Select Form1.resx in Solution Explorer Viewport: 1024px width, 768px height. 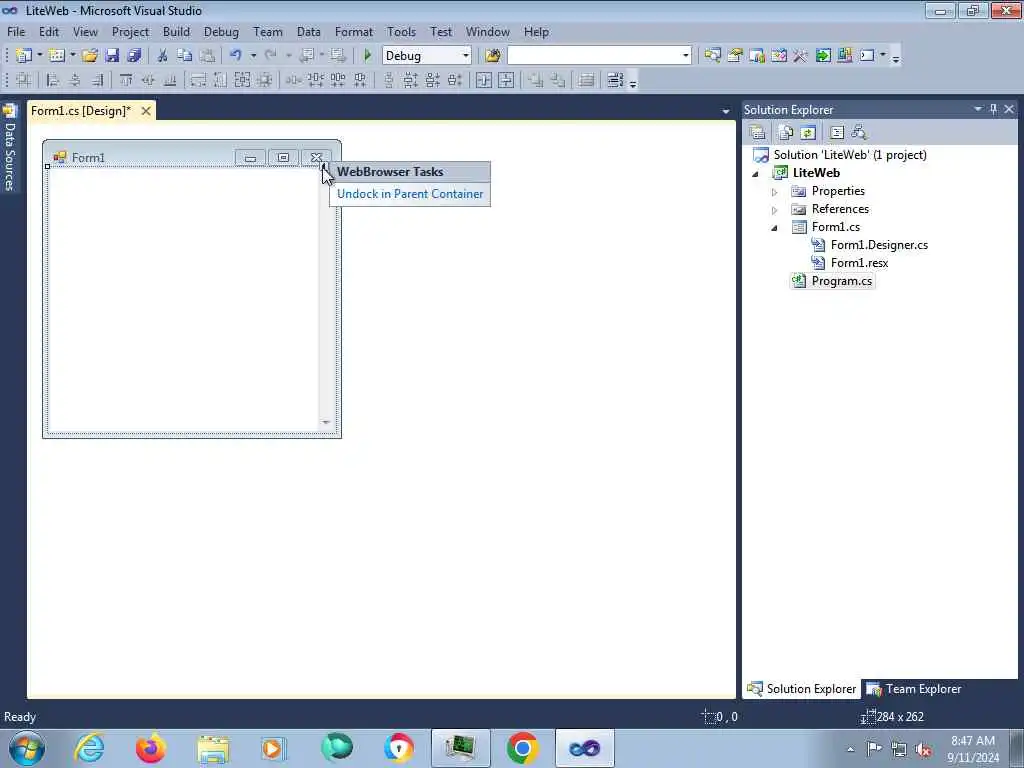pos(859,263)
